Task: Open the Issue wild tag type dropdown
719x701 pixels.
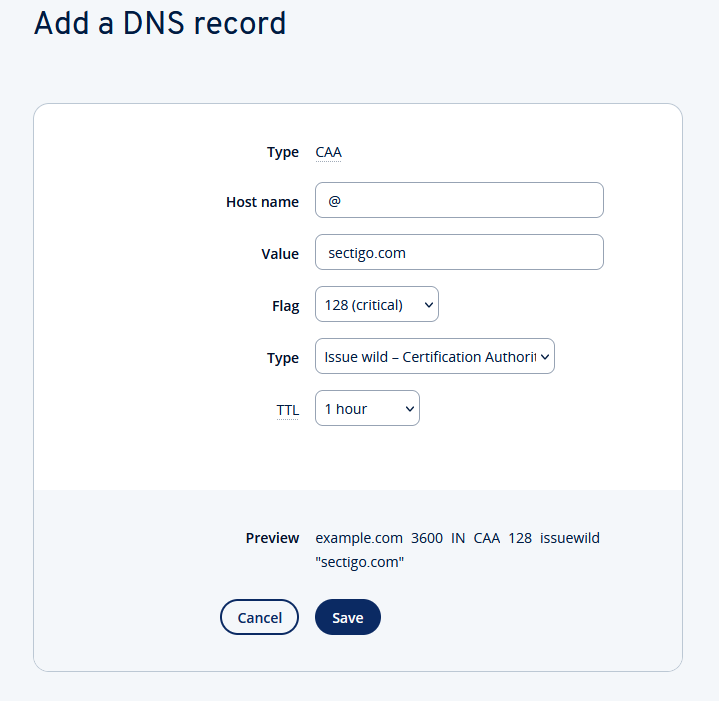Action: click(434, 357)
